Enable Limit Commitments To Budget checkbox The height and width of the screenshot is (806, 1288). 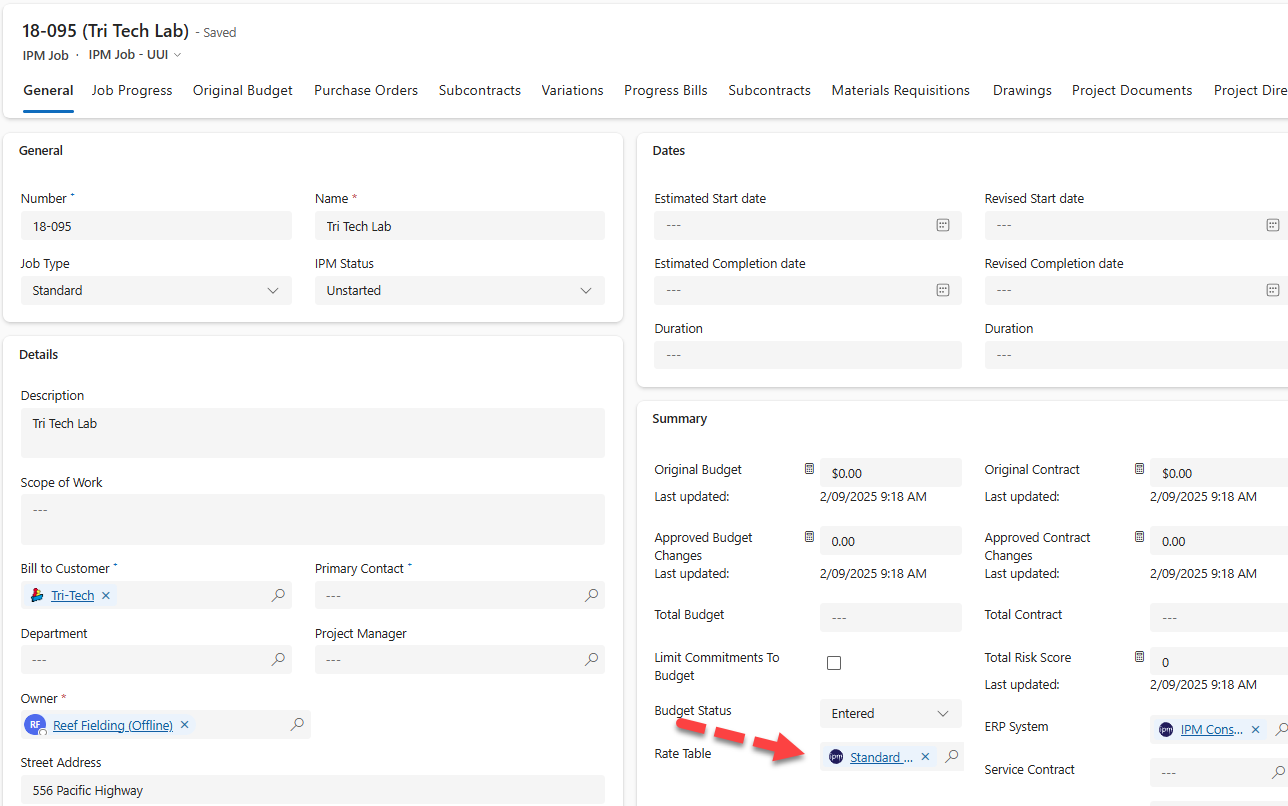click(834, 663)
